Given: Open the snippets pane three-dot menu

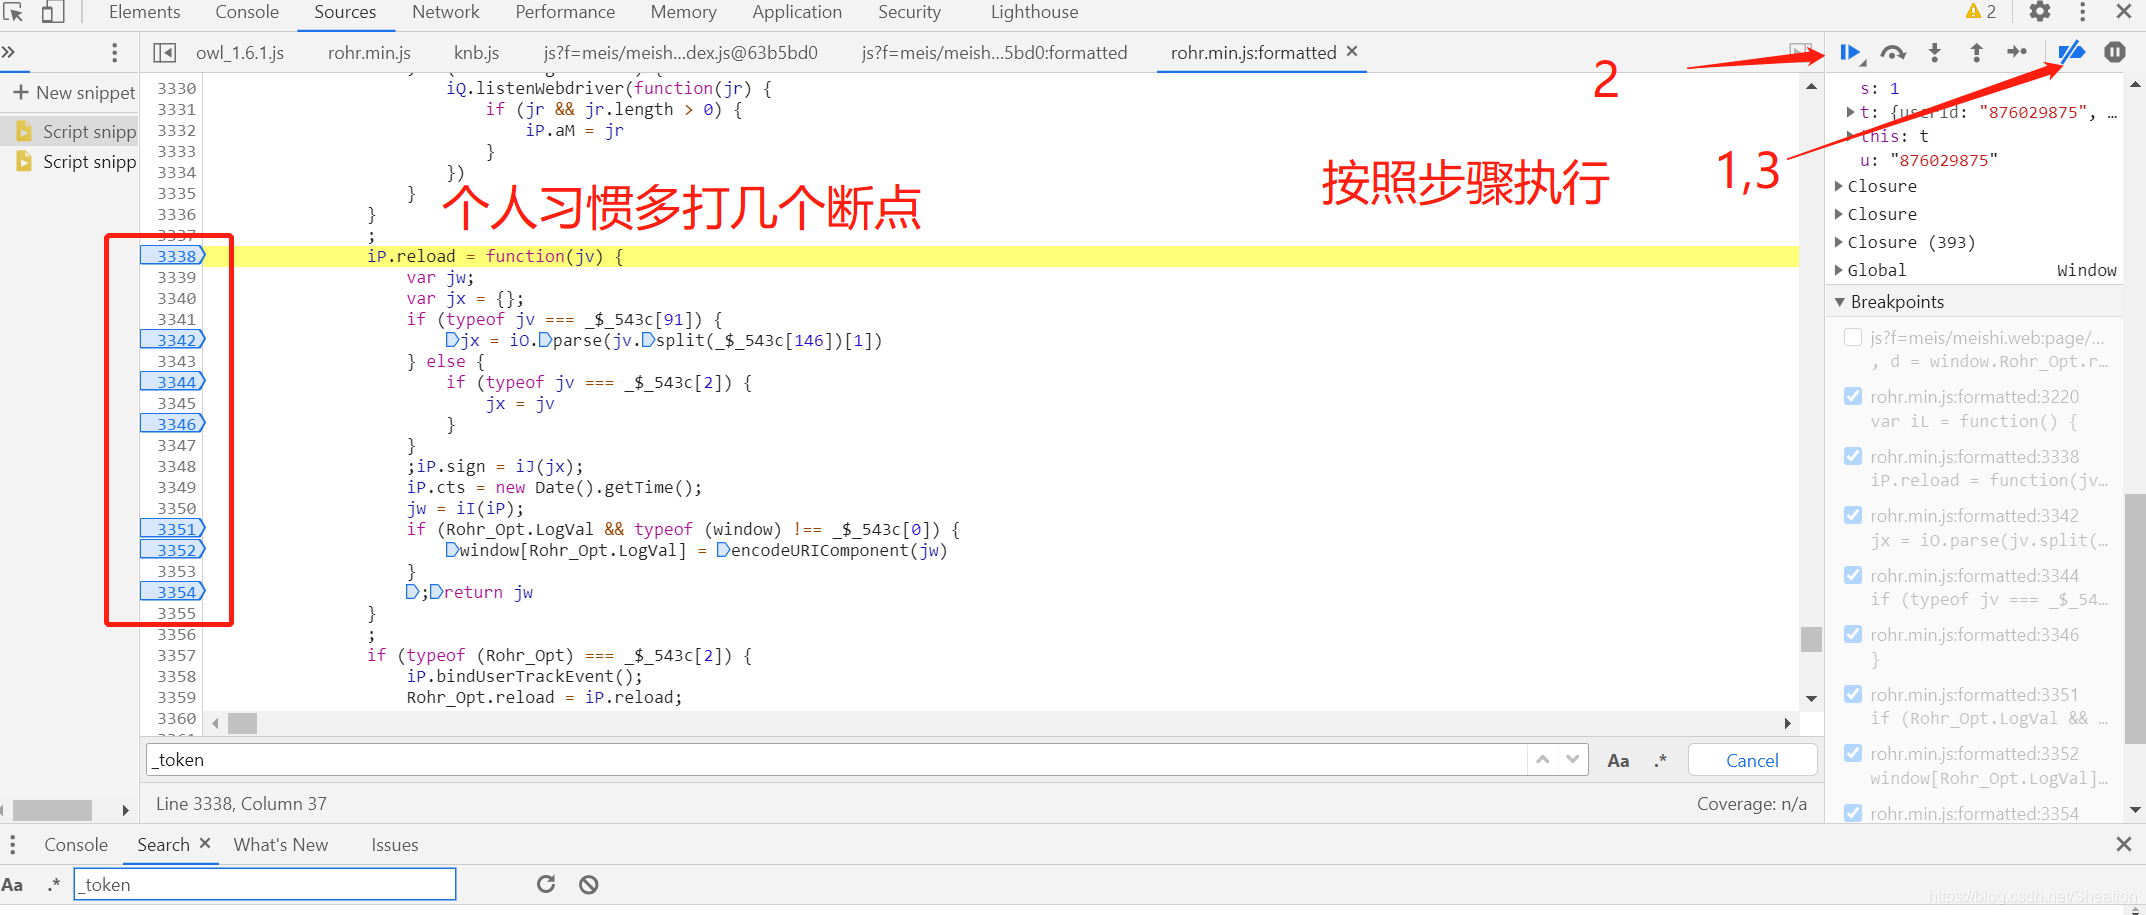Looking at the screenshot, I should coord(115,52).
